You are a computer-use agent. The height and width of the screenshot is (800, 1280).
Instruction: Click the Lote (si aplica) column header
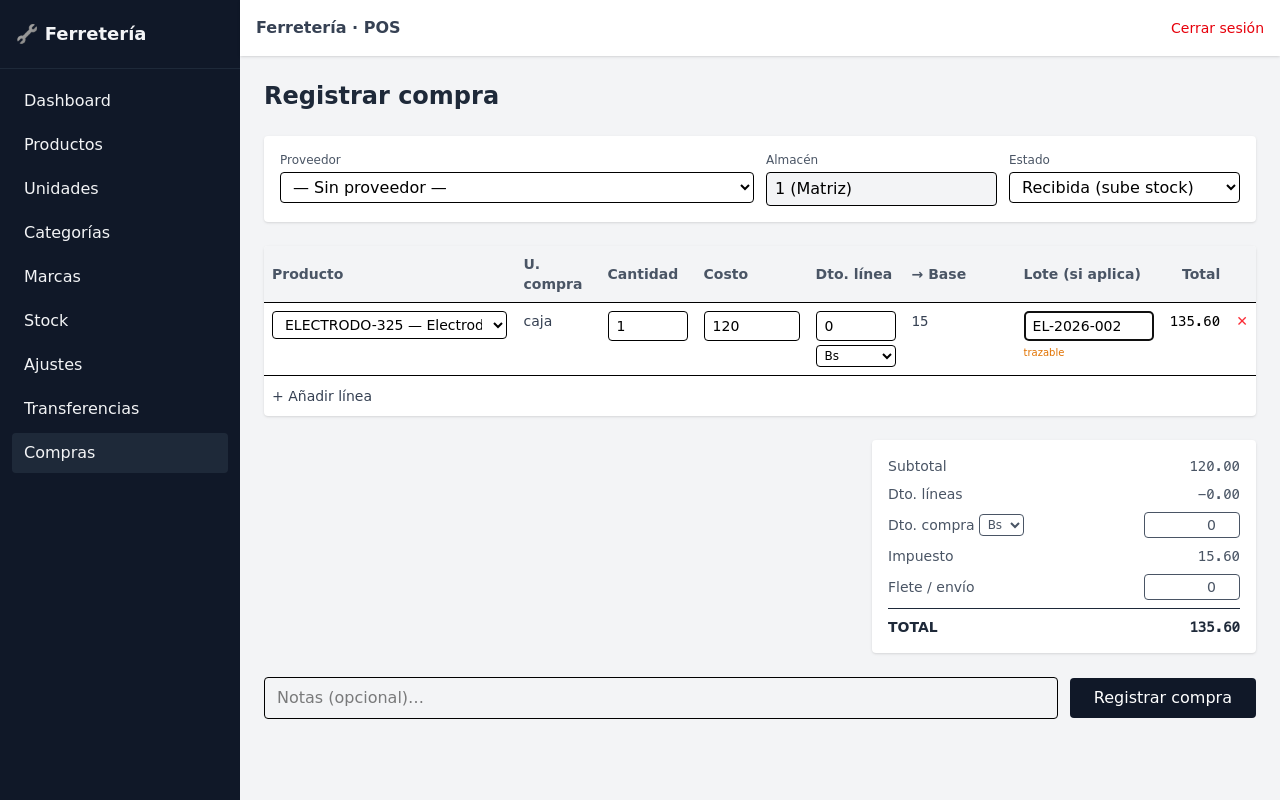1082,274
